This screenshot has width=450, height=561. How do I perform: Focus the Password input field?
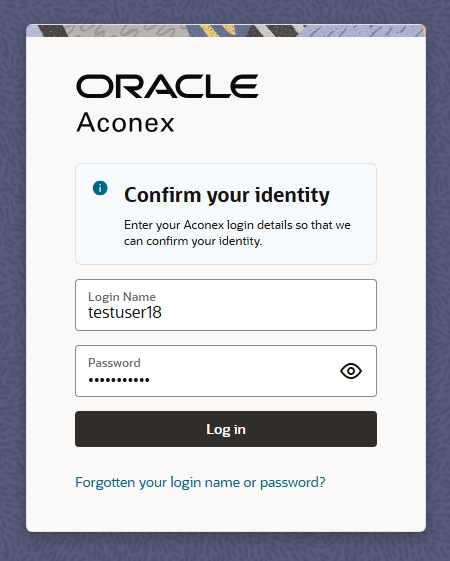[226, 371]
